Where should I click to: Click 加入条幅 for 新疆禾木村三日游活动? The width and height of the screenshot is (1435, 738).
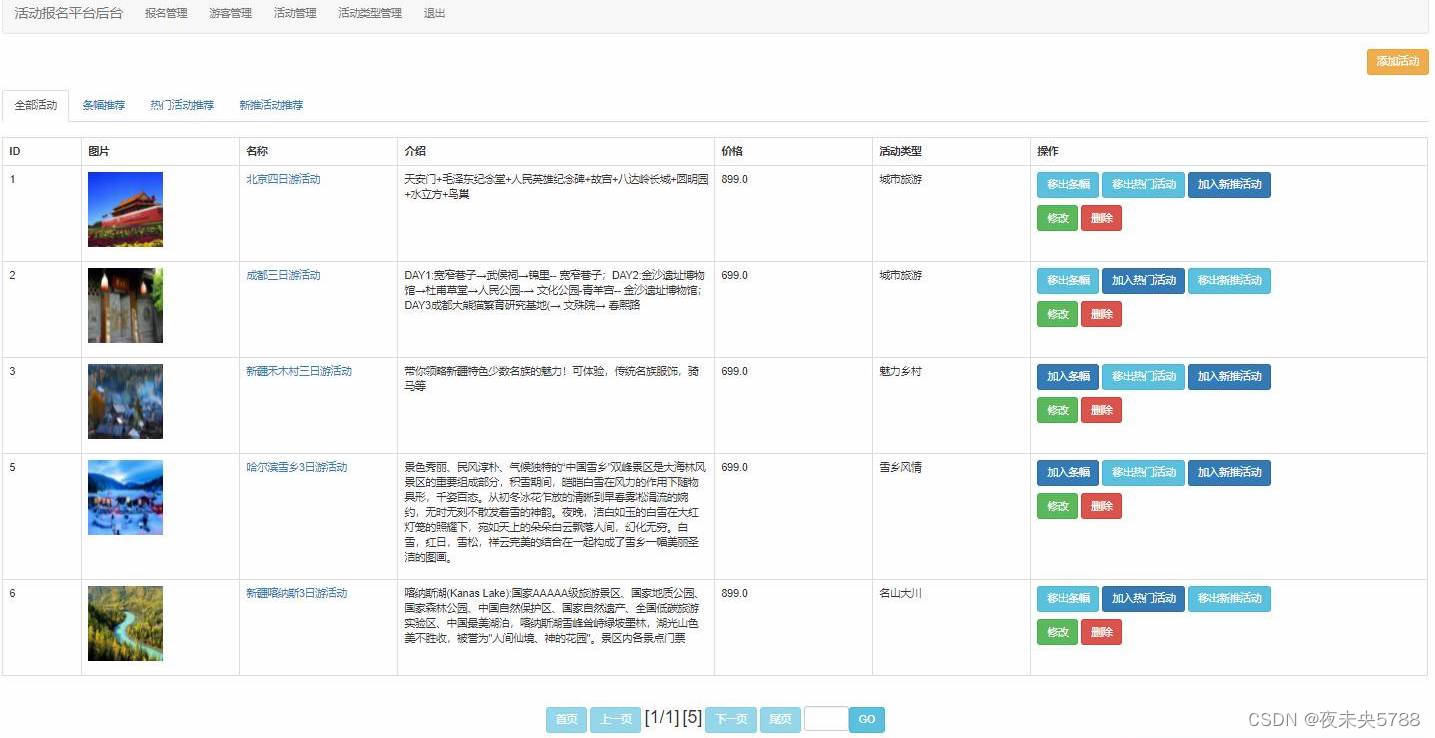(1068, 377)
